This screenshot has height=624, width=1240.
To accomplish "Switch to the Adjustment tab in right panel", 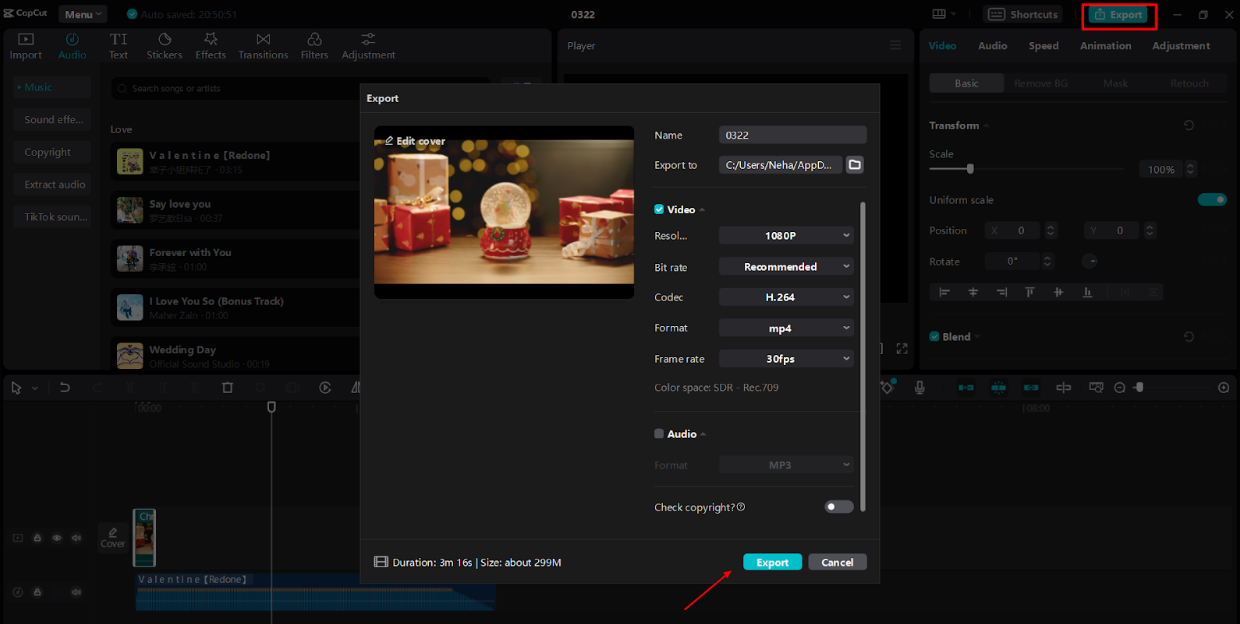I will [x=1181, y=46].
